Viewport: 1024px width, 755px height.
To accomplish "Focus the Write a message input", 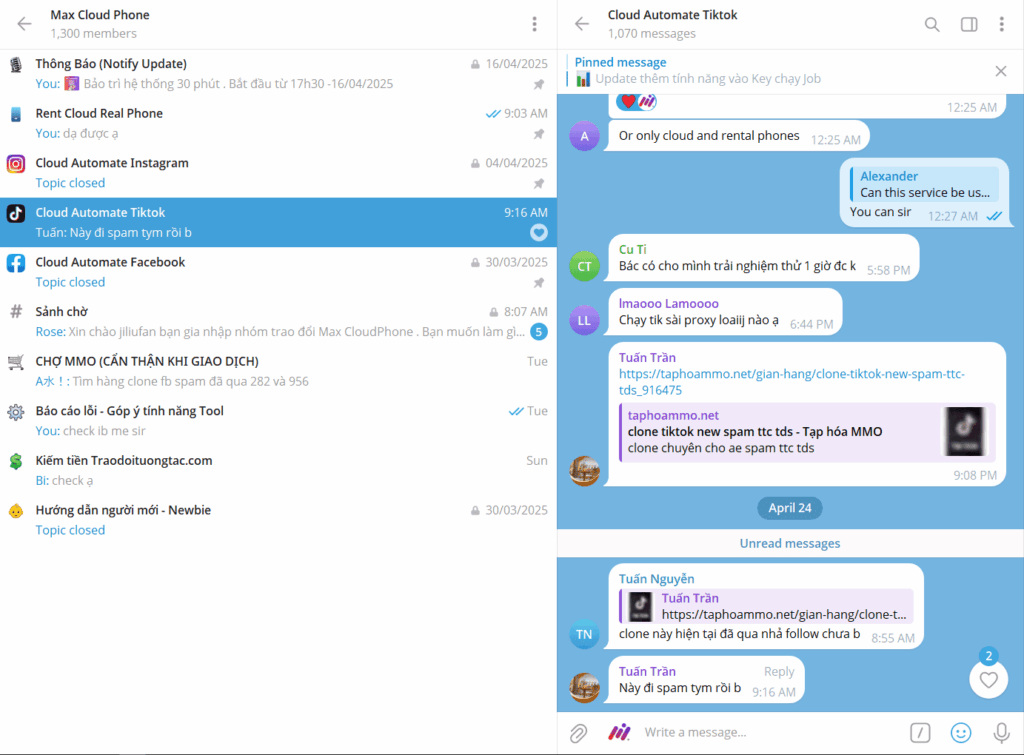I will 771,732.
